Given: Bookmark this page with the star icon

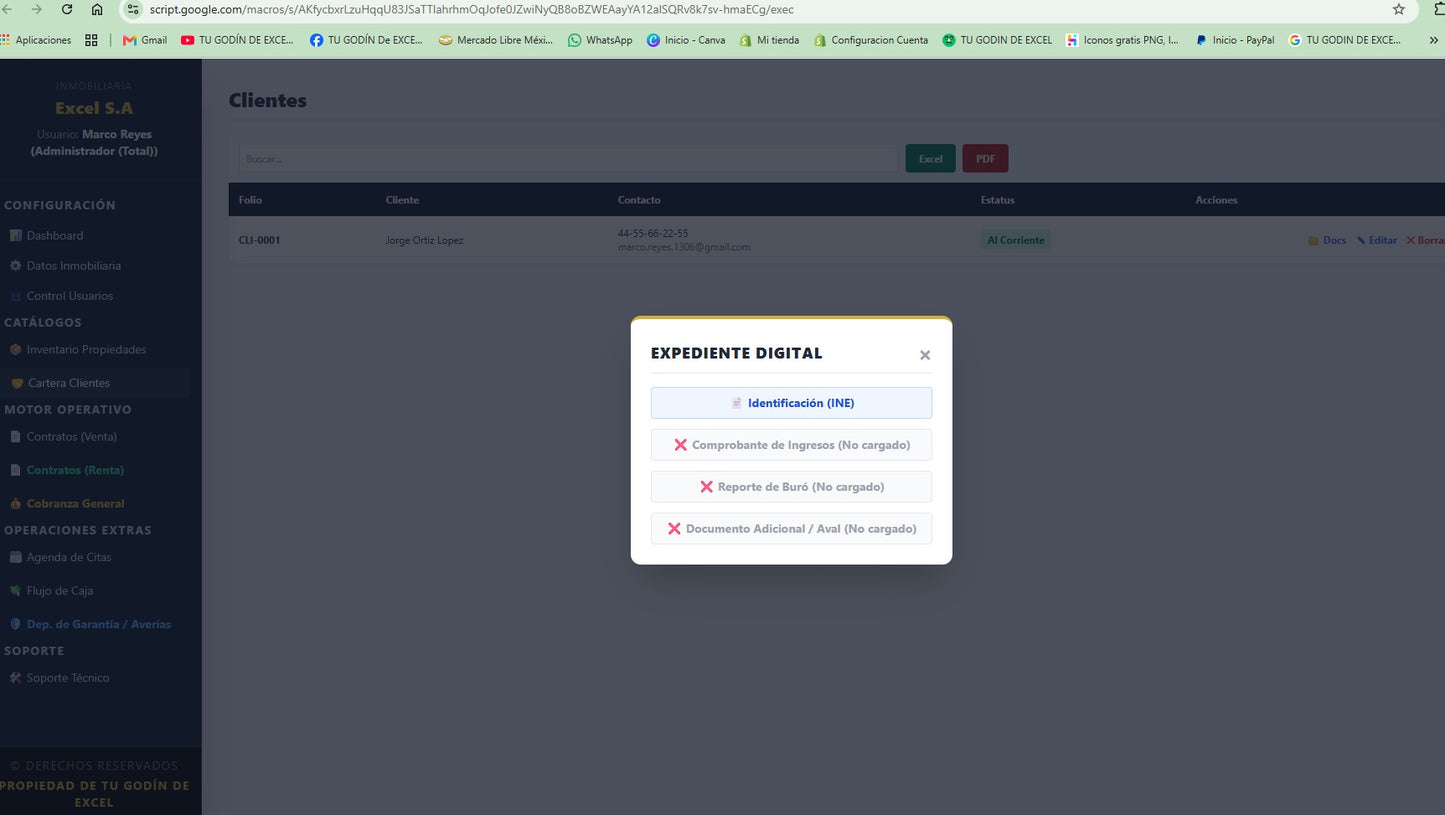Looking at the screenshot, I should point(1399,9).
